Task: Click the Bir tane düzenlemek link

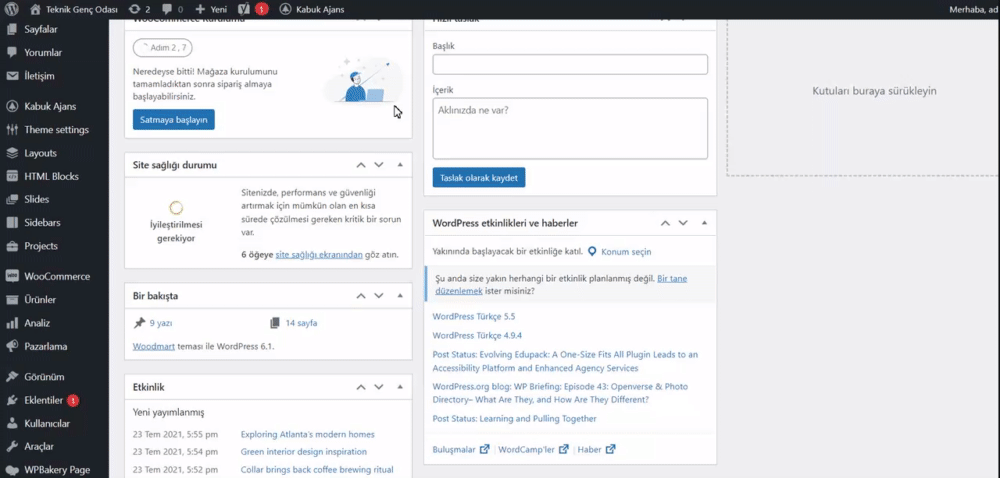Action: pos(560,285)
